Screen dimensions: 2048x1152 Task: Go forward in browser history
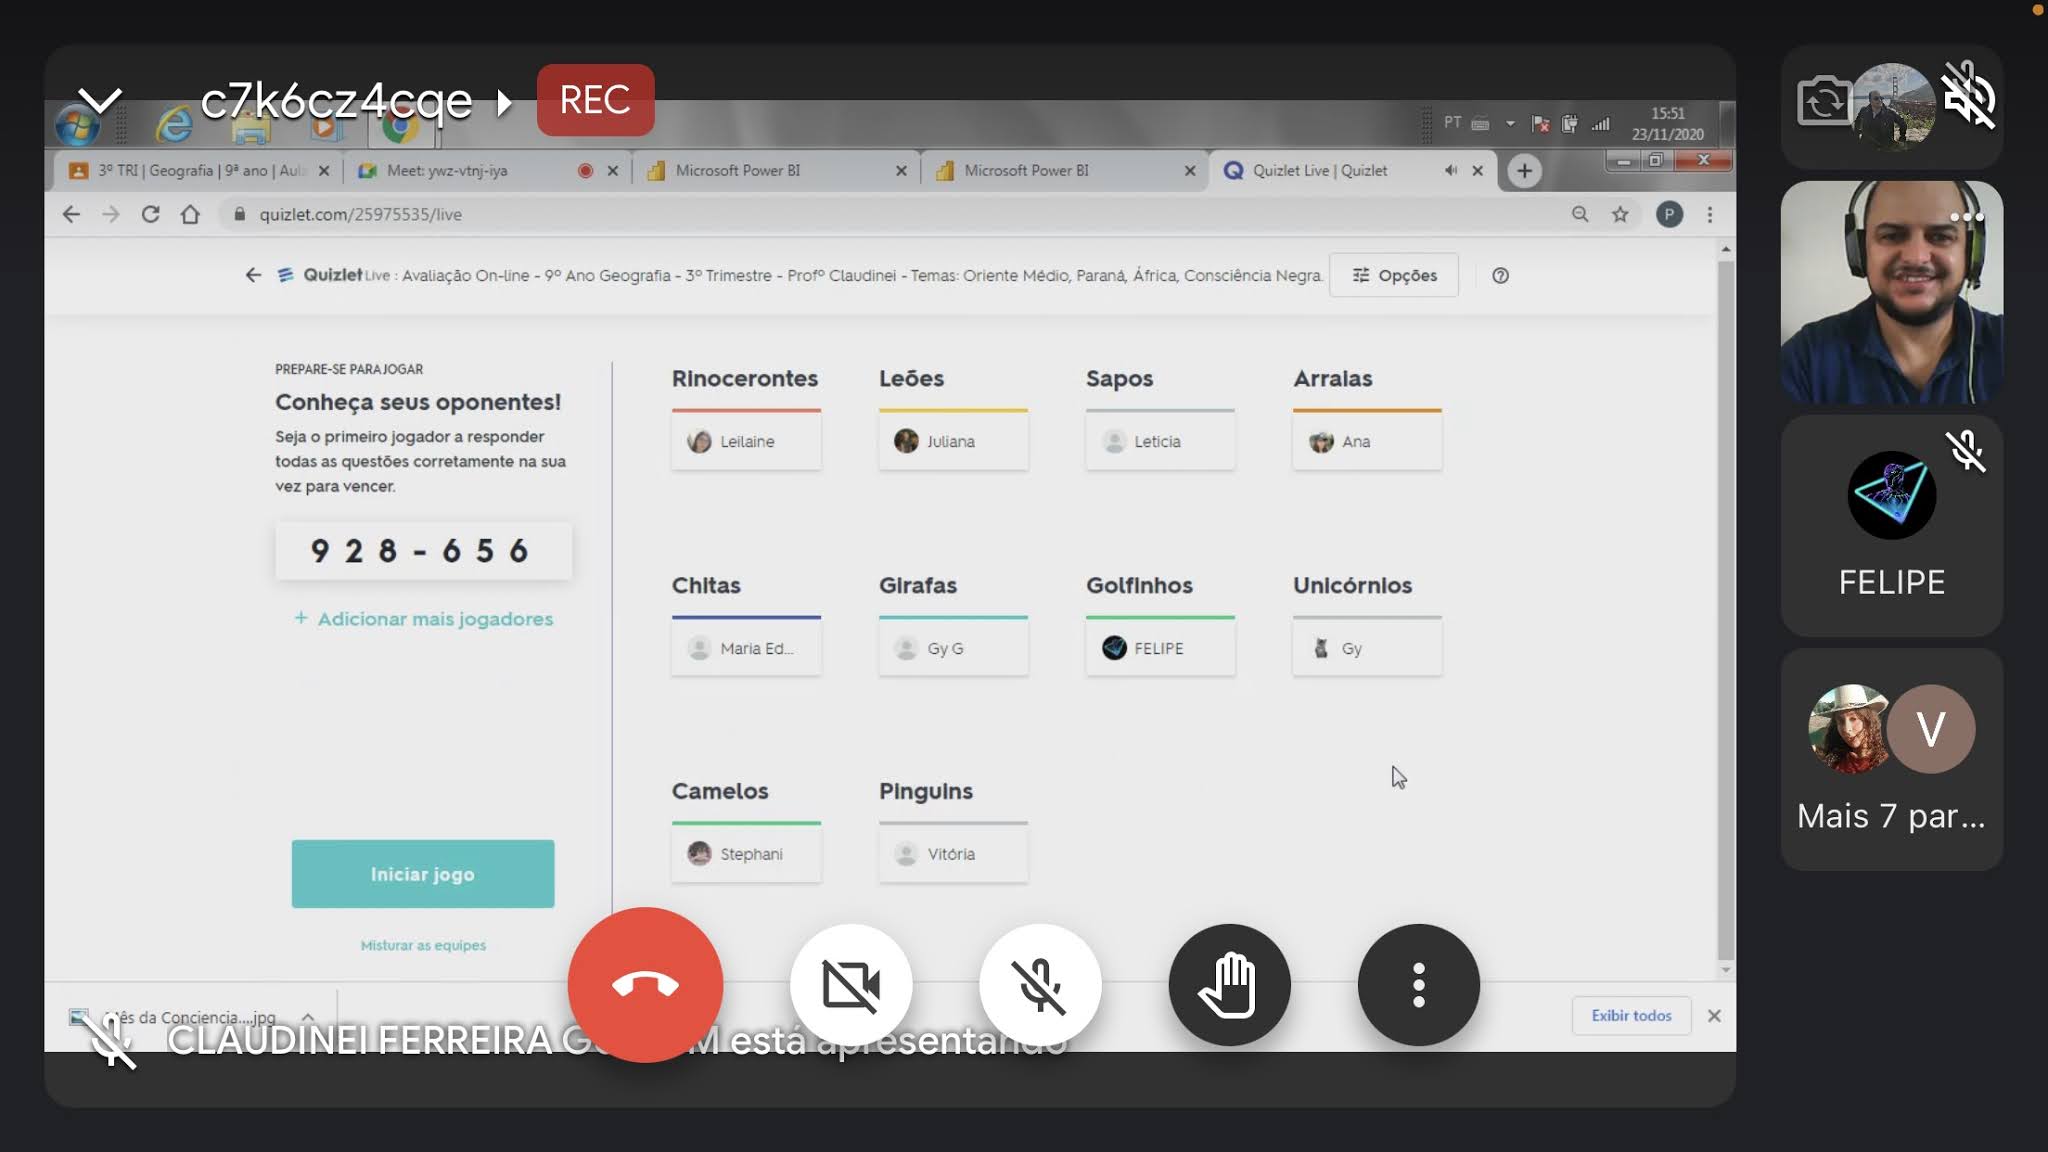[x=111, y=214]
